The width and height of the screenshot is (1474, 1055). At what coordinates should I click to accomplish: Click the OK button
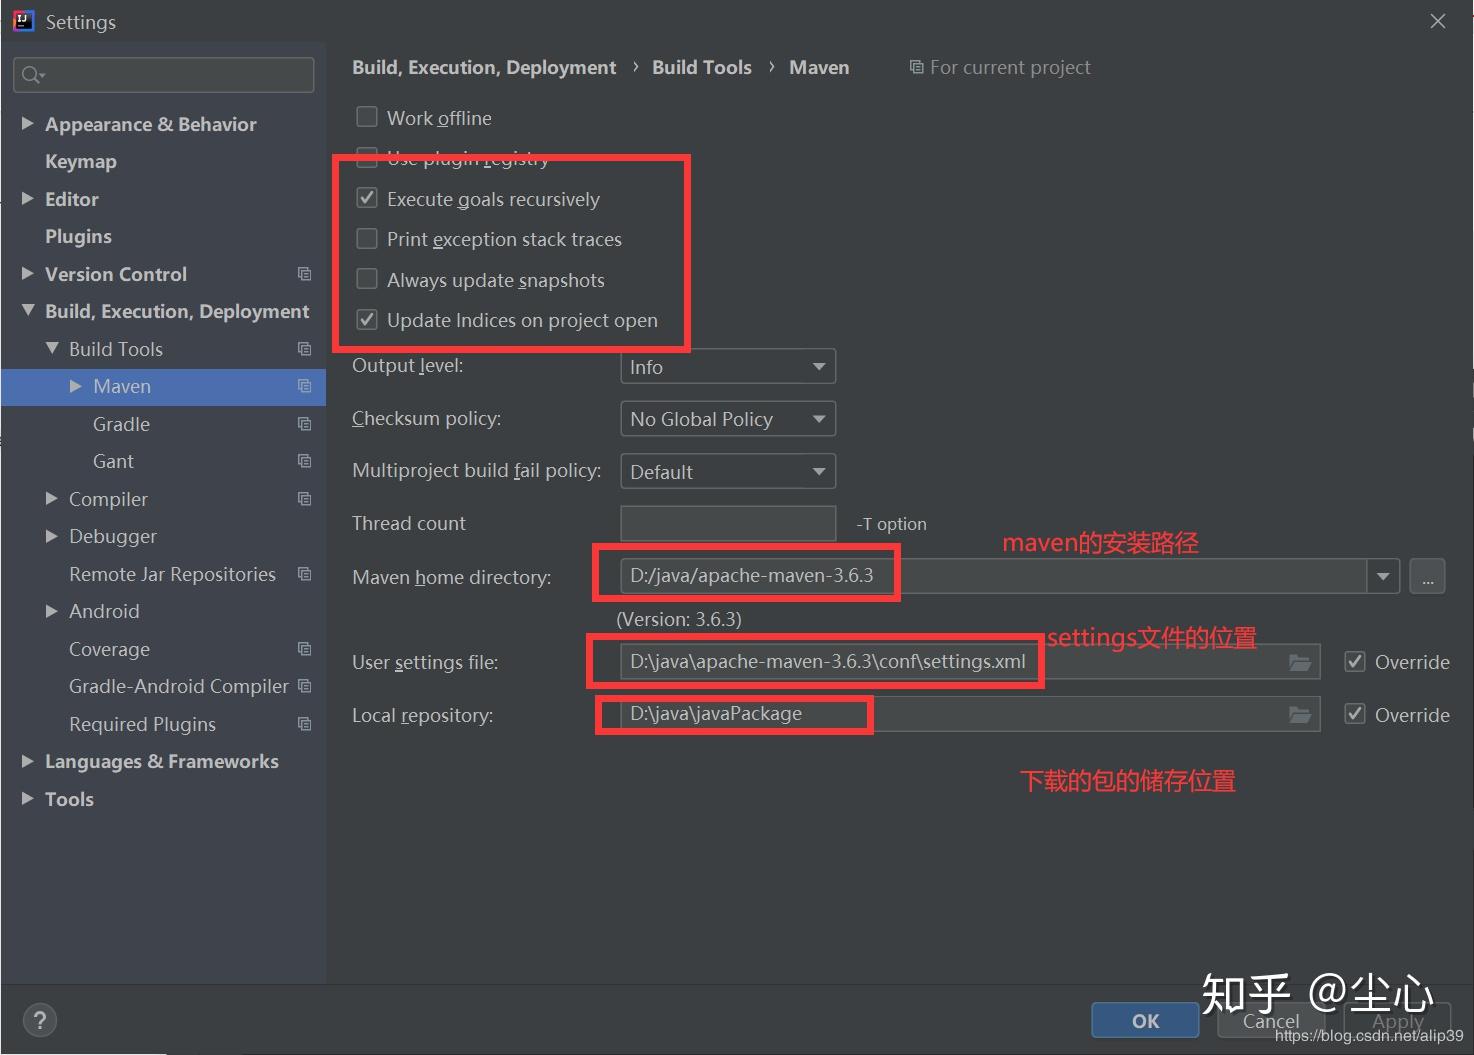[x=1145, y=1021]
